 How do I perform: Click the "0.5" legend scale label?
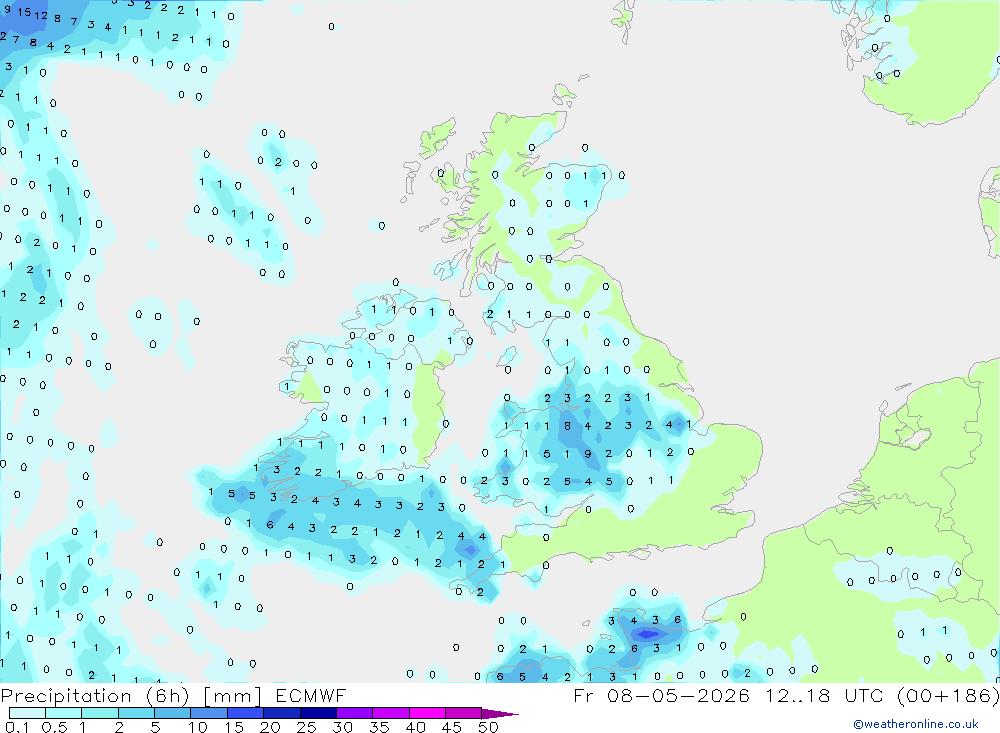(54, 727)
